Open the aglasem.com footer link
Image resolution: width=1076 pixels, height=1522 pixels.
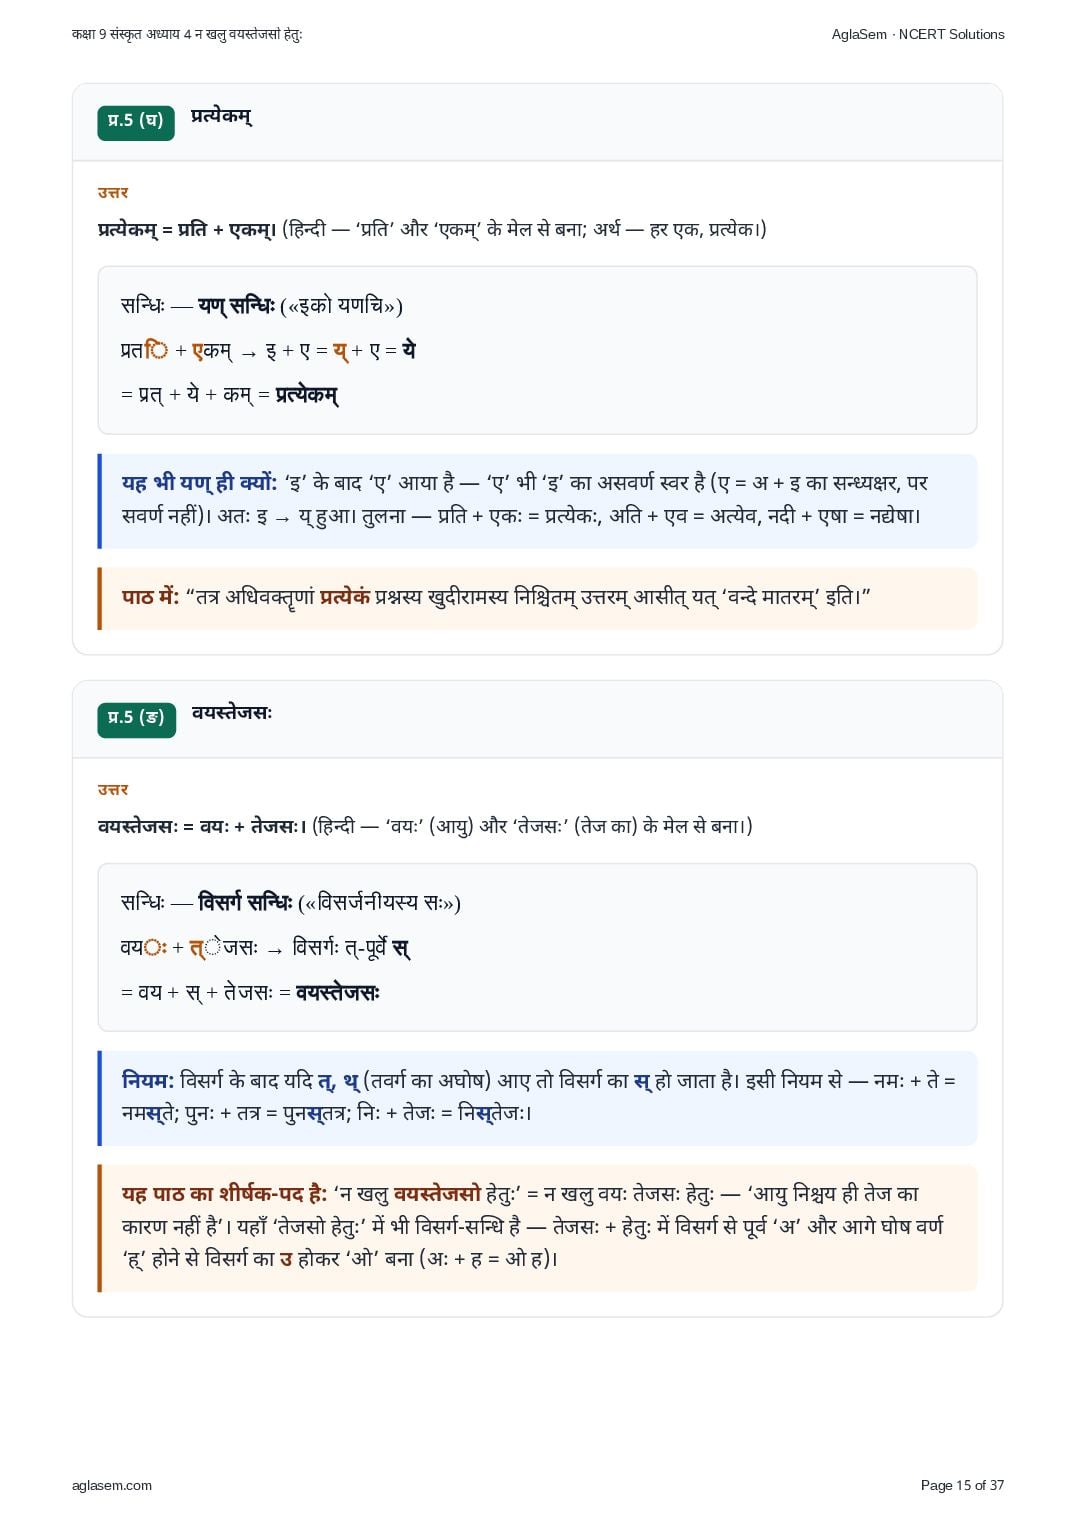tap(112, 1485)
